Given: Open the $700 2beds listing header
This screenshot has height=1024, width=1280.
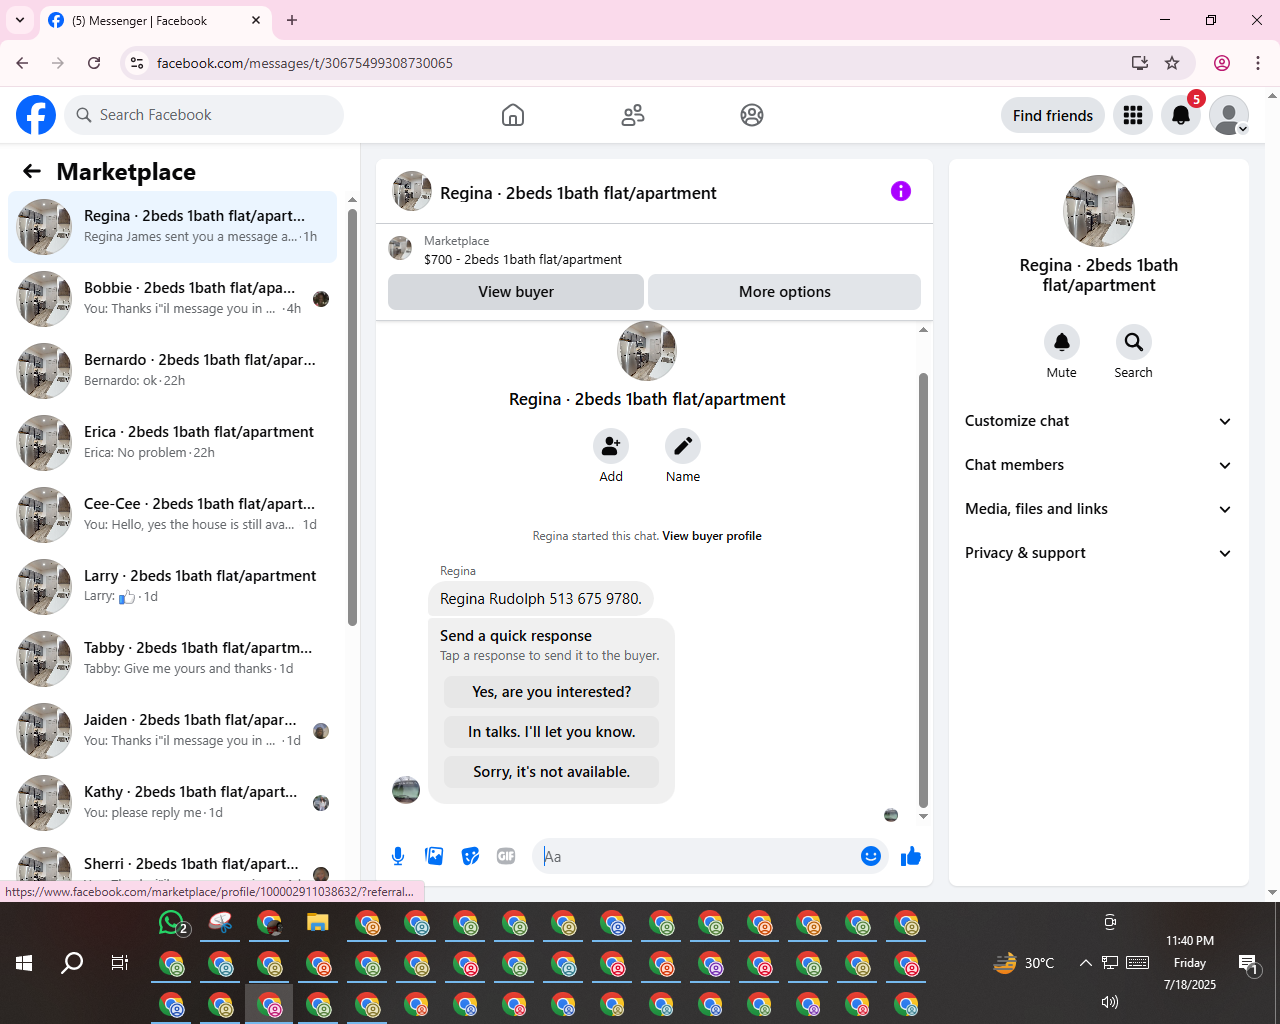Looking at the screenshot, I should pyautogui.click(x=654, y=250).
